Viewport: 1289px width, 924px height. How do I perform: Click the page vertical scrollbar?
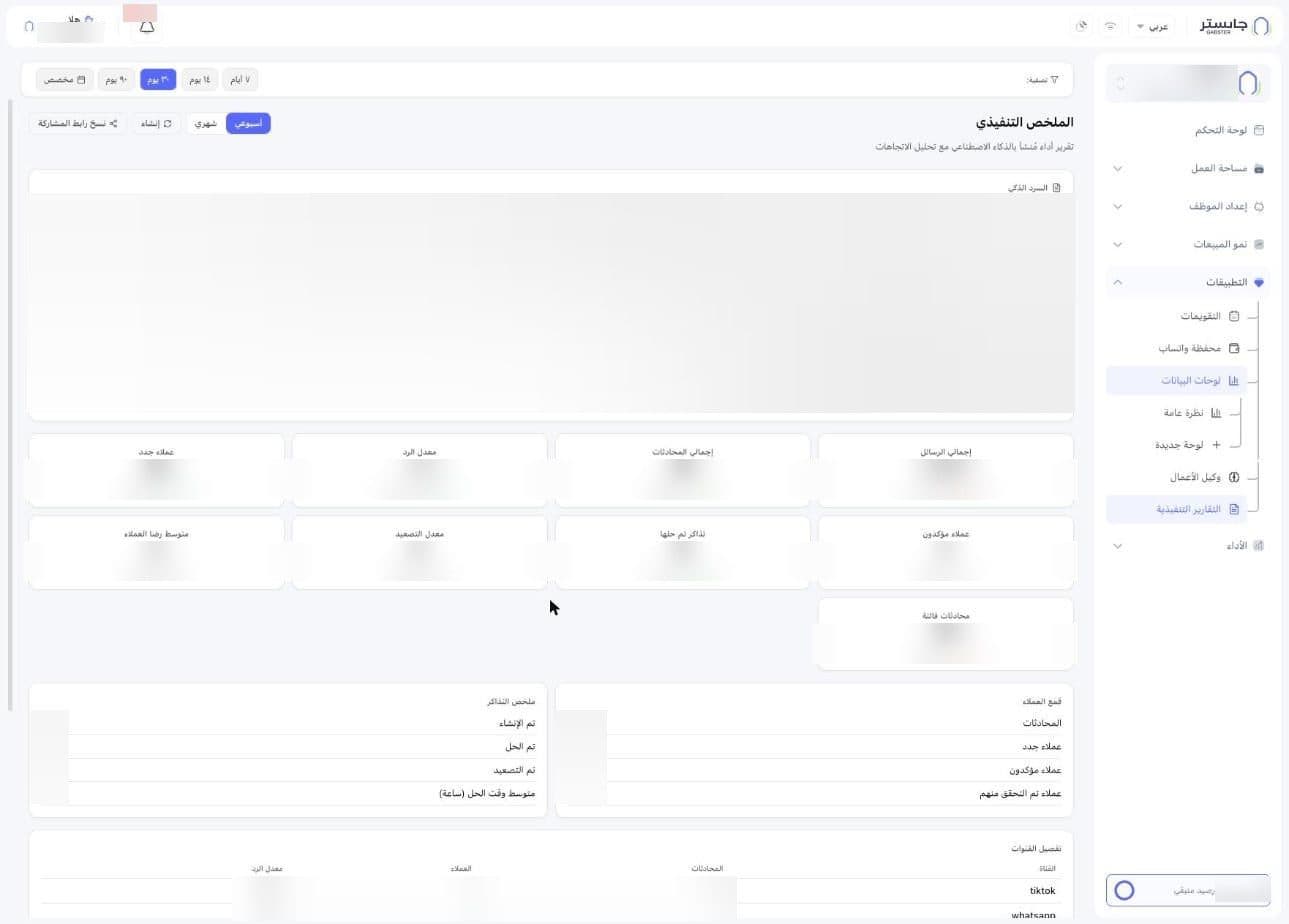click(x=10, y=405)
